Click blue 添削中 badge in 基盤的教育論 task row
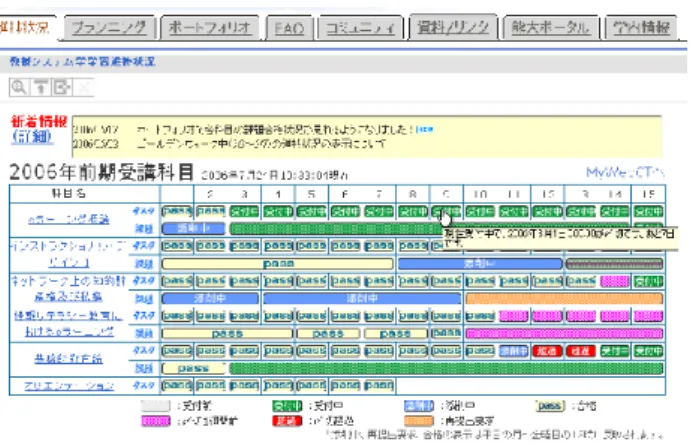This screenshot has width=696, height=448. click(x=514, y=351)
